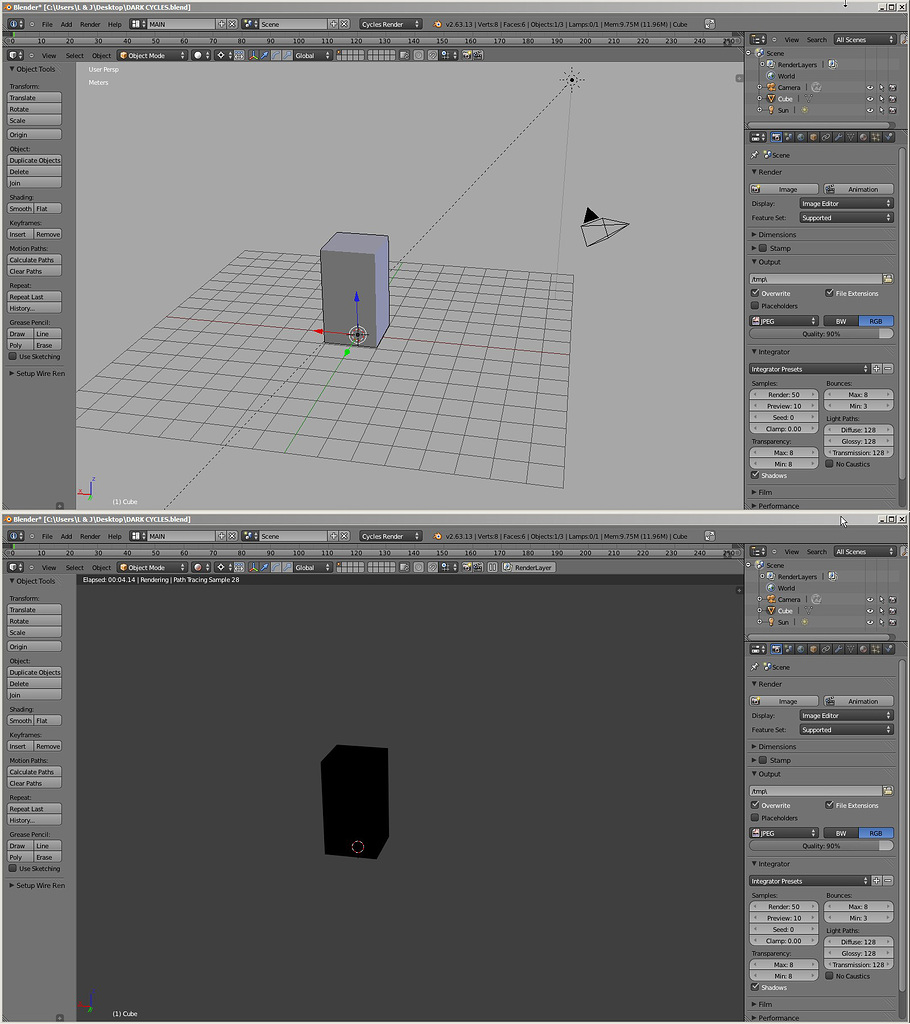Select rotate manipulator icon in grid-view window
The width and height of the screenshot is (910, 1024).
click(x=276, y=56)
